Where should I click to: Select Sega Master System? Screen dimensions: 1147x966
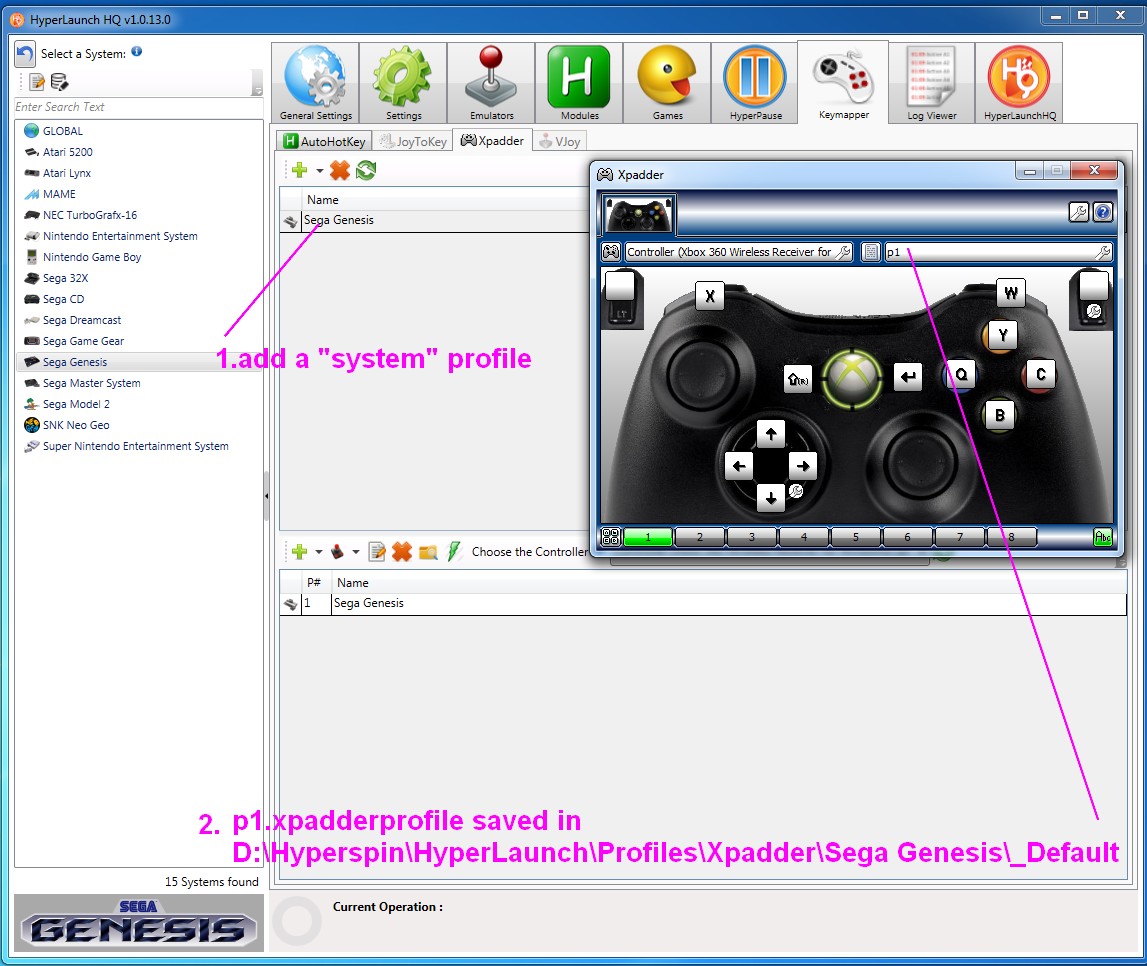point(91,383)
